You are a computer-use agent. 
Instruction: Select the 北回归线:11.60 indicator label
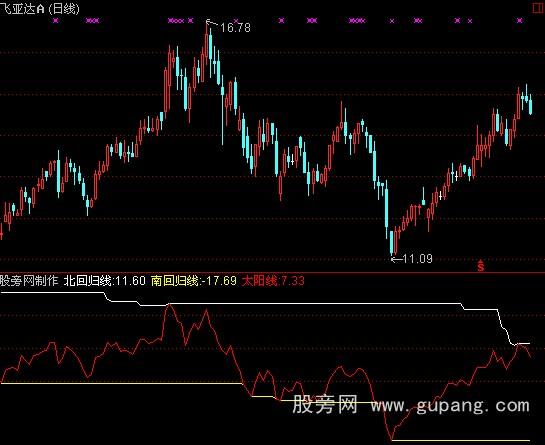[x=105, y=280]
